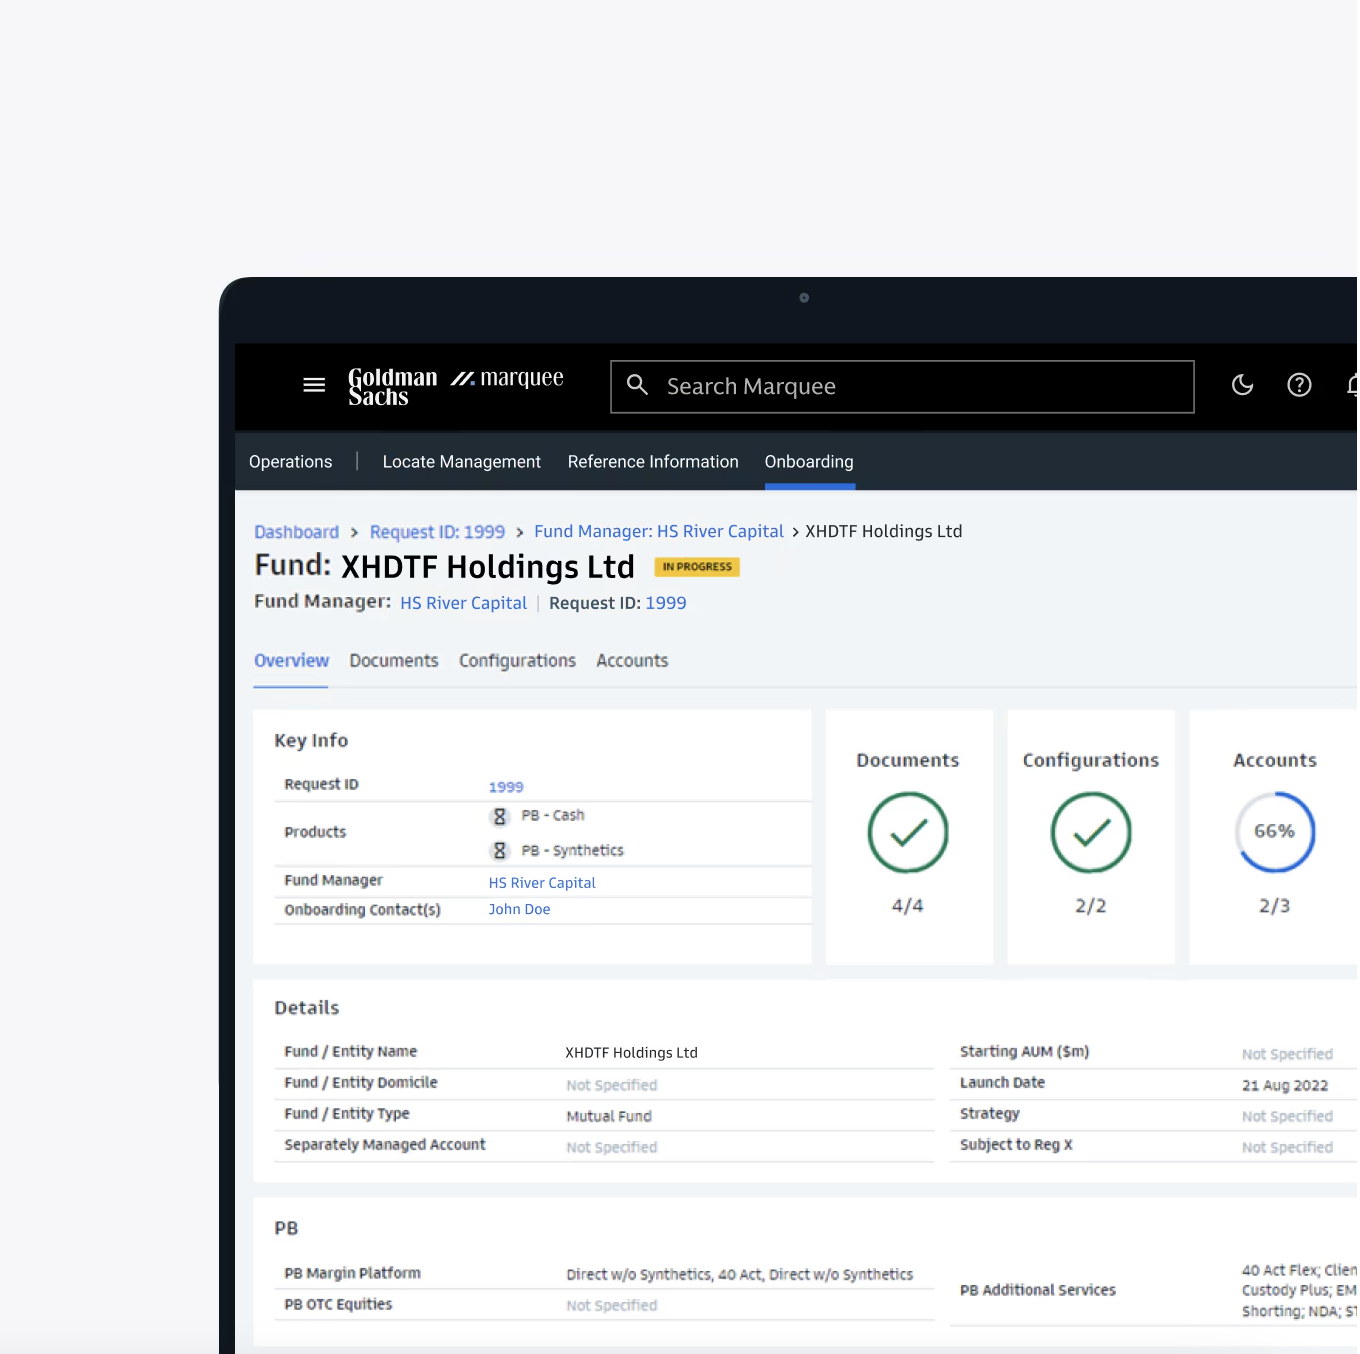This screenshot has height=1354, width=1360.
Task: Click the Accounts 66% progress ring
Action: (1275, 832)
